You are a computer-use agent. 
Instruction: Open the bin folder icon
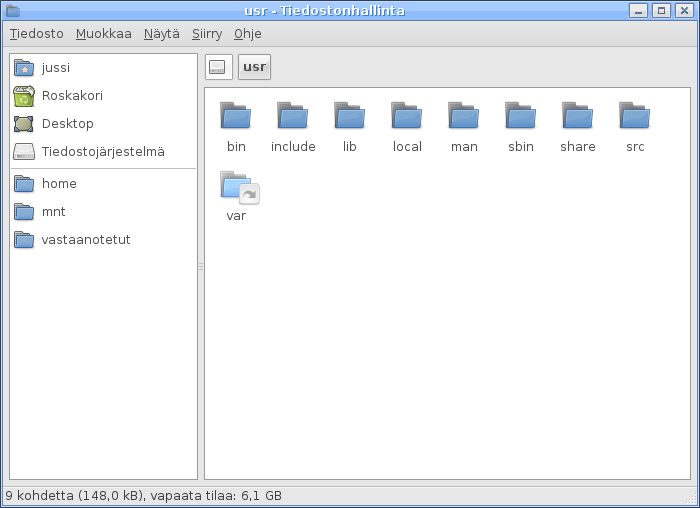[x=236, y=117]
